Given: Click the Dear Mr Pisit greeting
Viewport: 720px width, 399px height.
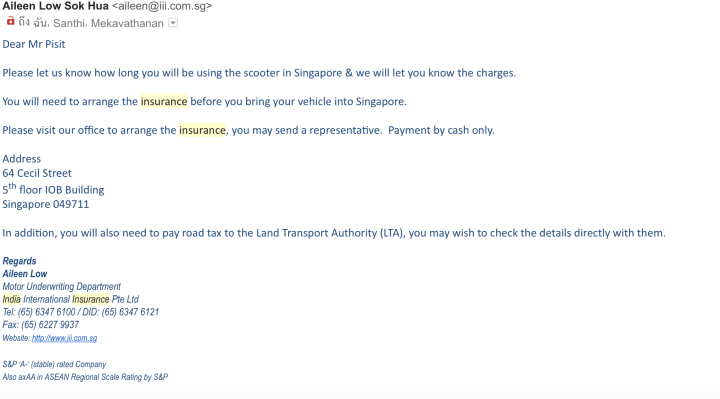Looking at the screenshot, I should [34, 44].
